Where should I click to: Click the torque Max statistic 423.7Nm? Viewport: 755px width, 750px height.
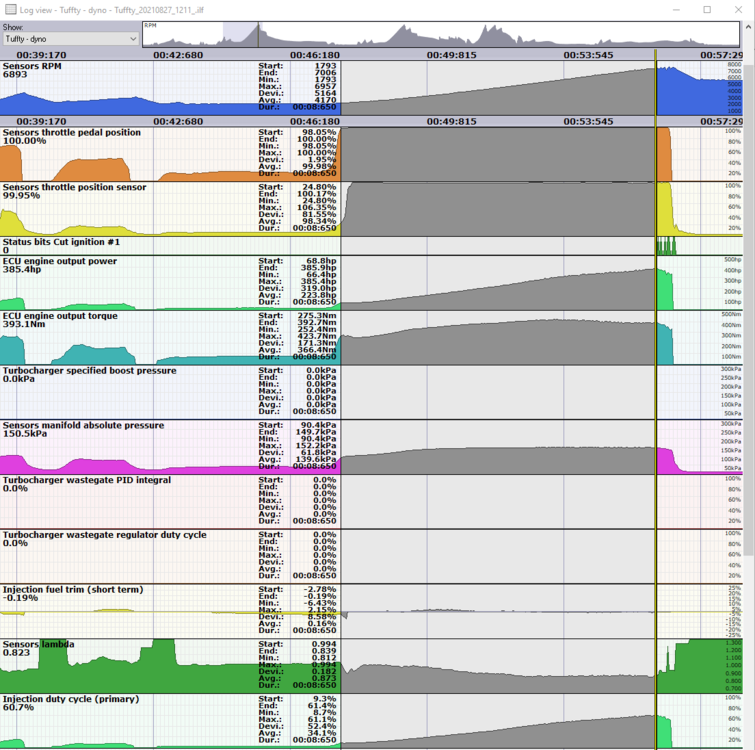point(316,336)
